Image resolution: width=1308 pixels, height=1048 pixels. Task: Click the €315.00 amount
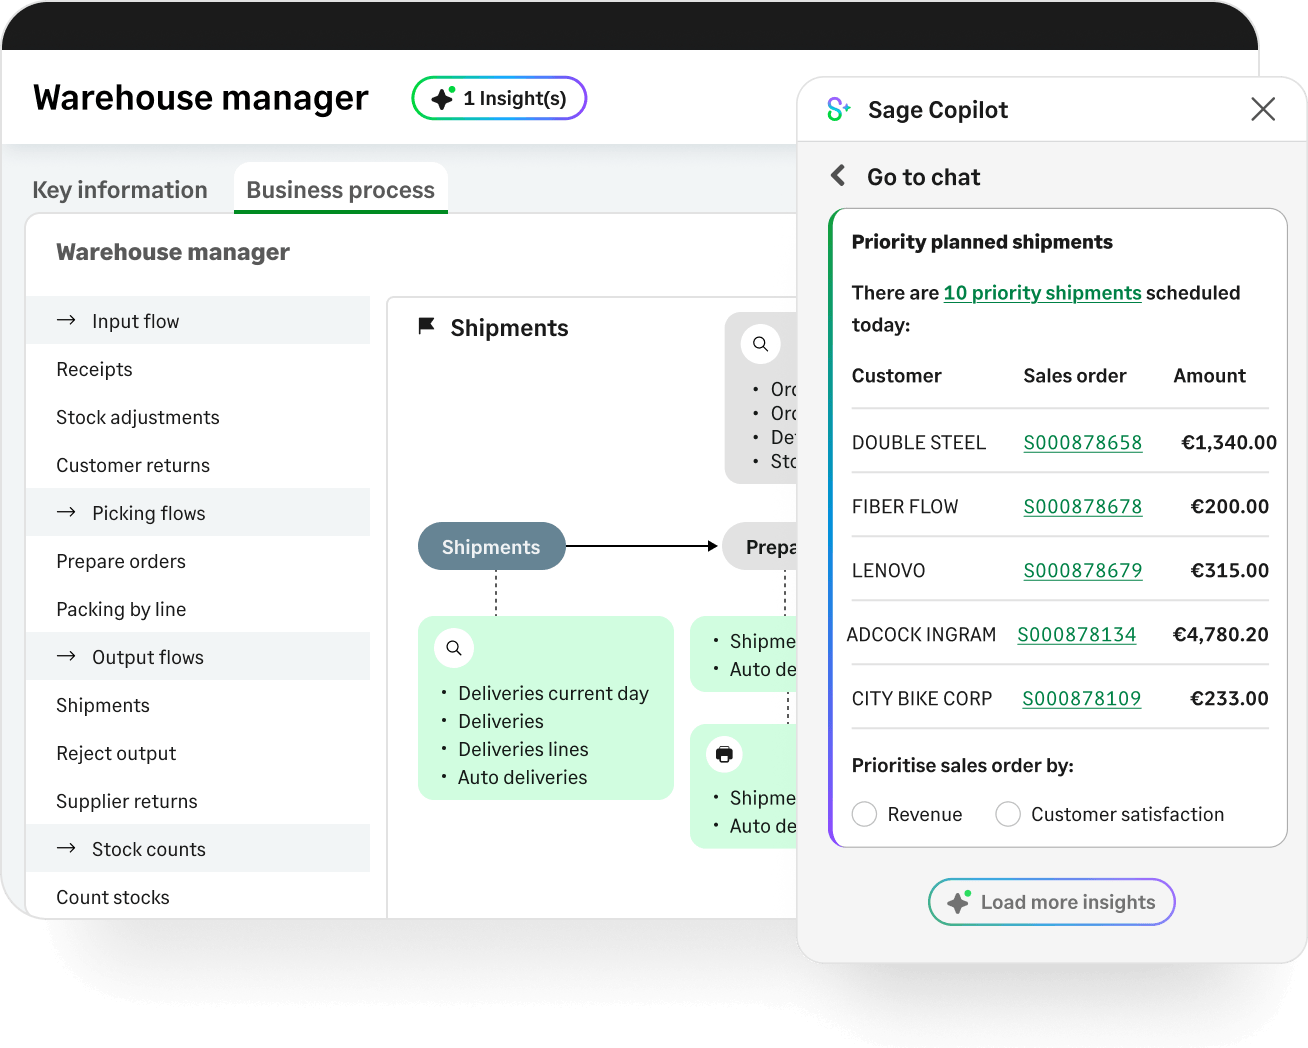1229,571
